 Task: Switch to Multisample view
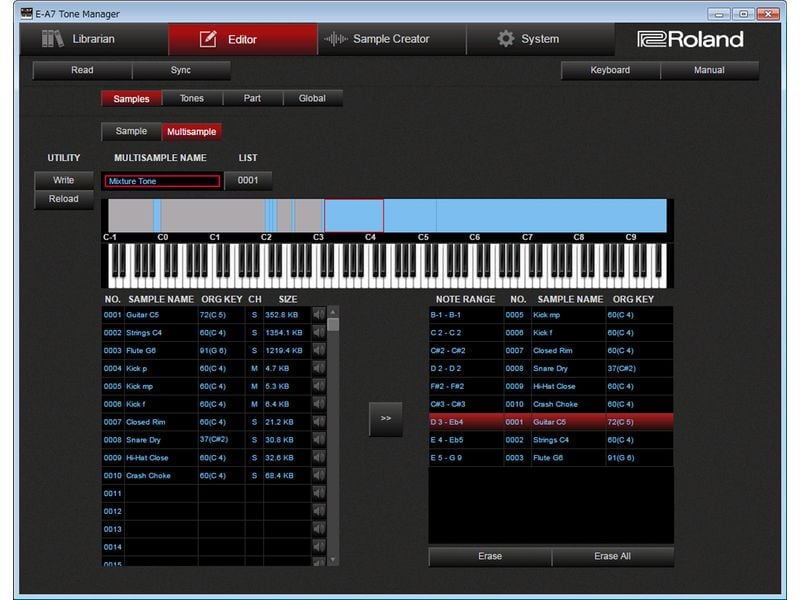pyautogui.click(x=191, y=132)
